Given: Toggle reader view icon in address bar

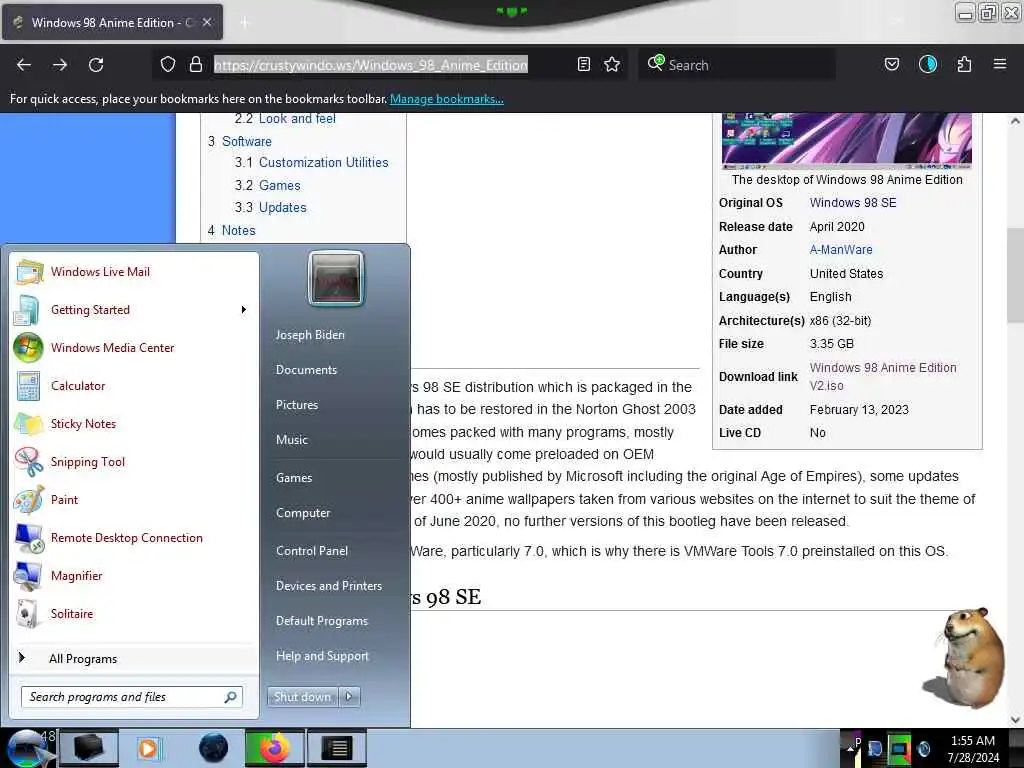Looking at the screenshot, I should (584, 65).
